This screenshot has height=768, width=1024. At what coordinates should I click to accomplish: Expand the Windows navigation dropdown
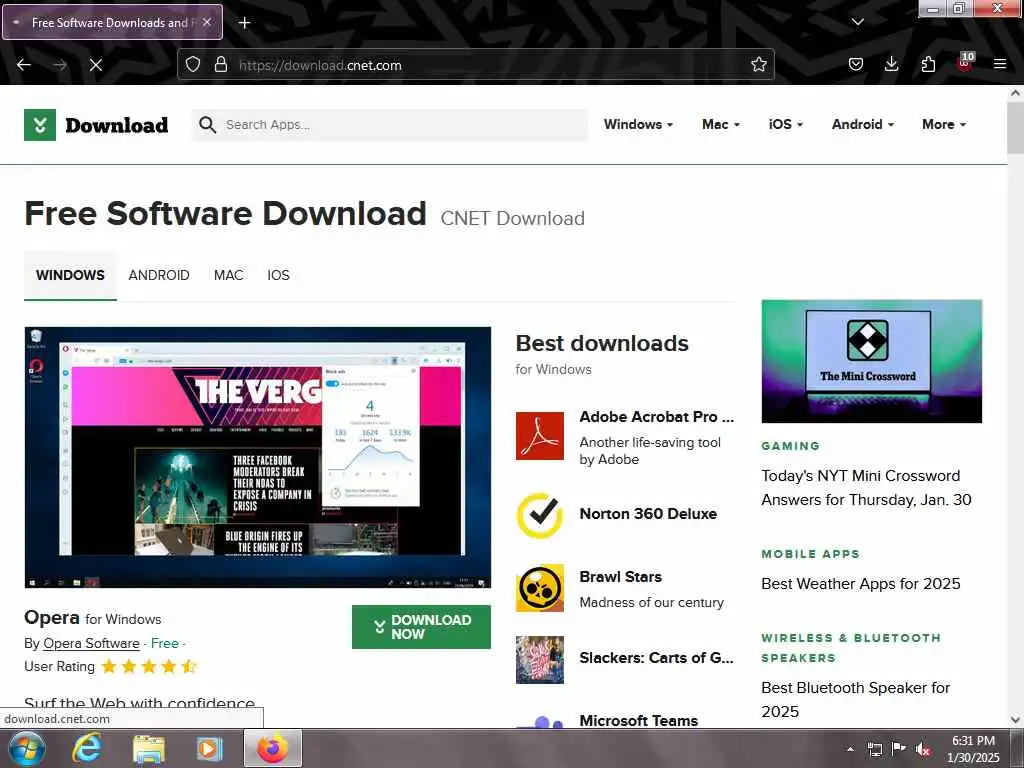click(638, 124)
